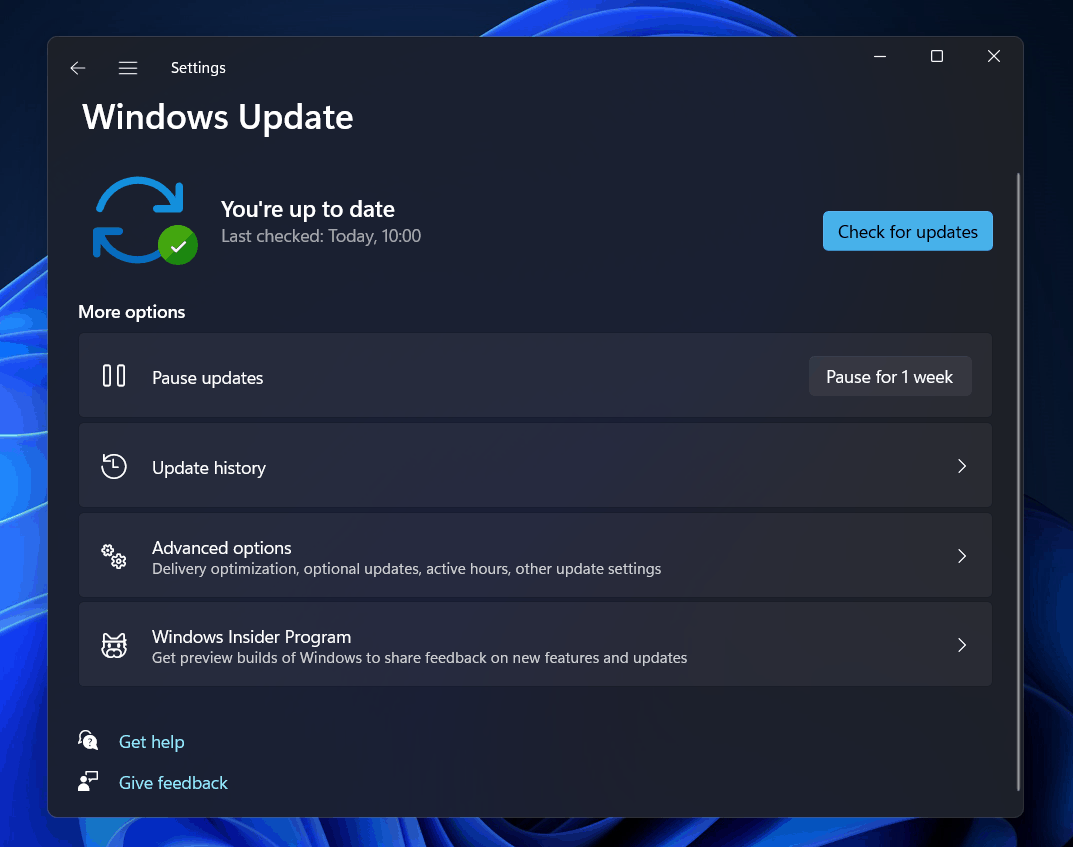Click 'Get preview builds of Windows' description
This screenshot has width=1073, height=847.
click(x=419, y=658)
